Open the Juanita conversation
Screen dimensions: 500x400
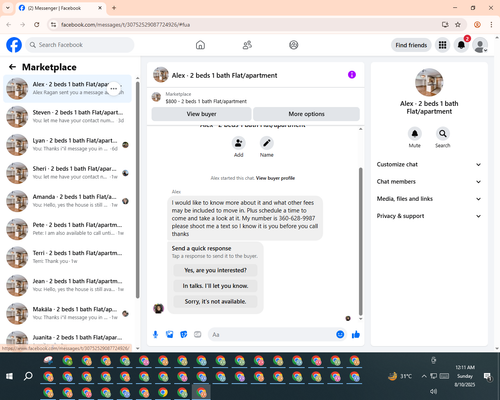click(67, 338)
